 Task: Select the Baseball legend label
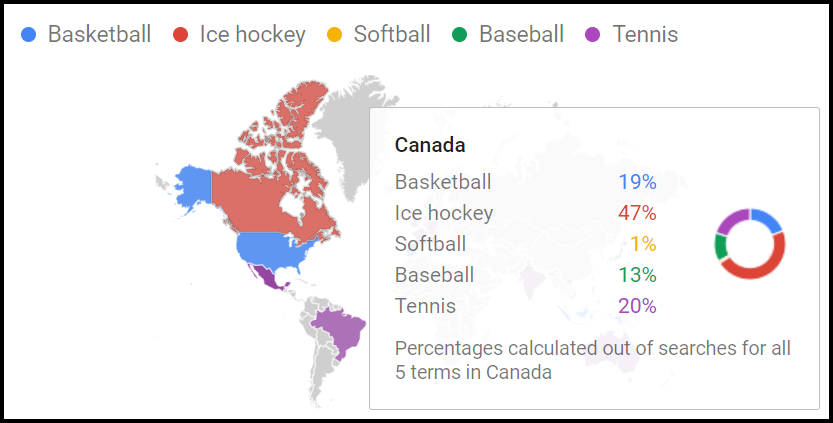tap(521, 35)
